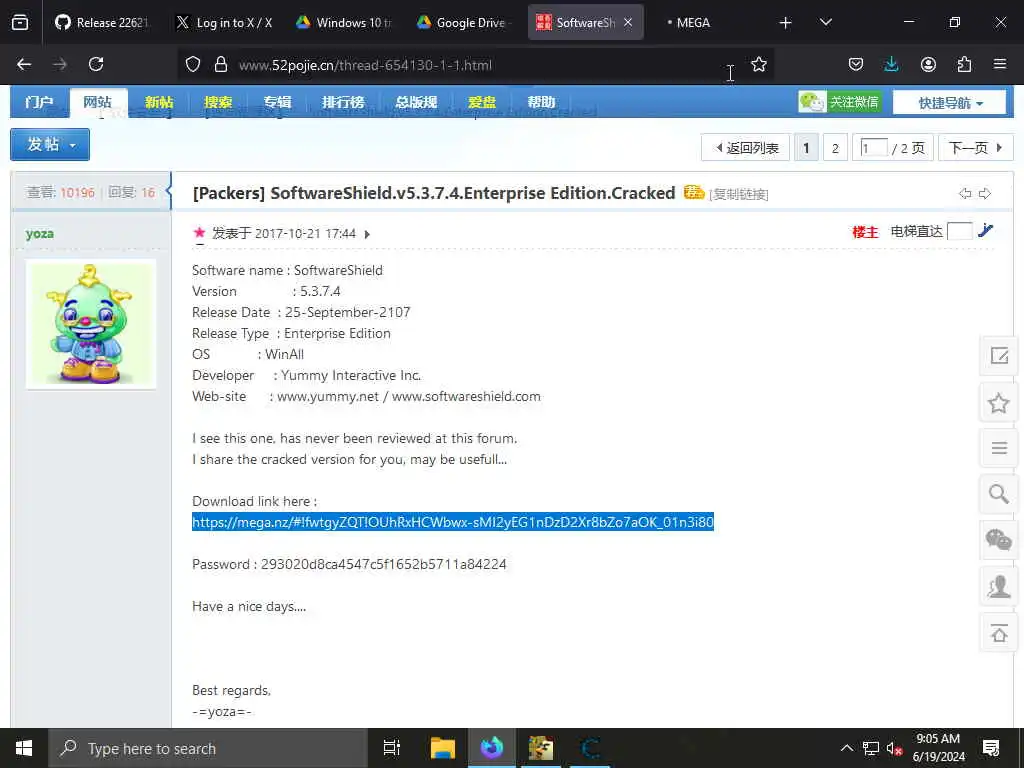Screen dimensions: 1024x768
Task: Click 返回列表 to return to the thread list
Action: 745,148
